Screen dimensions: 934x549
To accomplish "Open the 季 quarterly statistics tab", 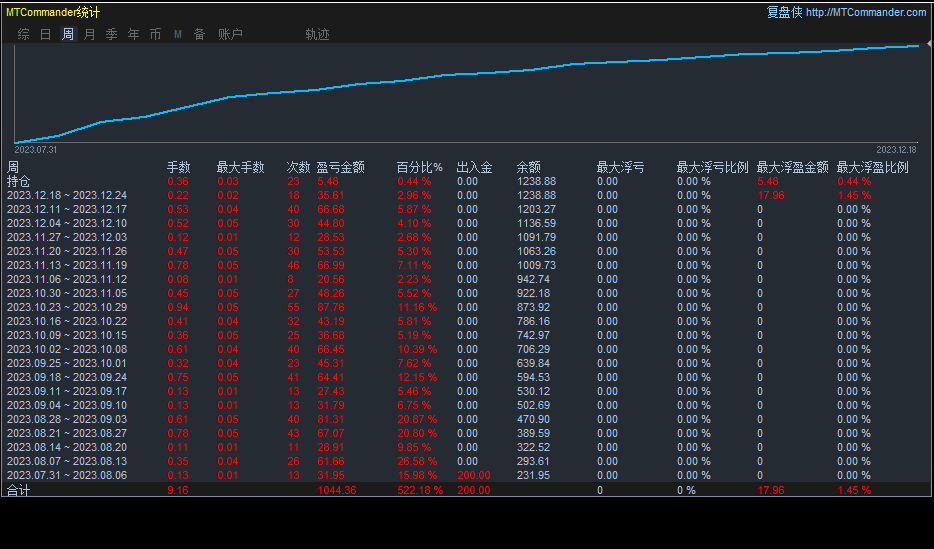I will [111, 35].
